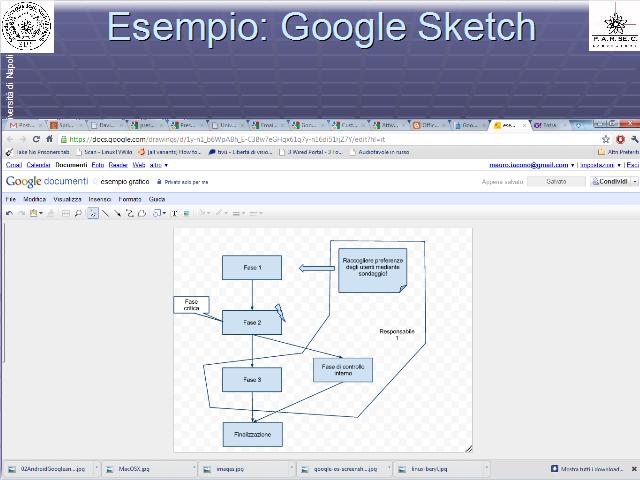The image size is (640, 480).
Task: Click the Condividi share button
Action: [611, 181]
